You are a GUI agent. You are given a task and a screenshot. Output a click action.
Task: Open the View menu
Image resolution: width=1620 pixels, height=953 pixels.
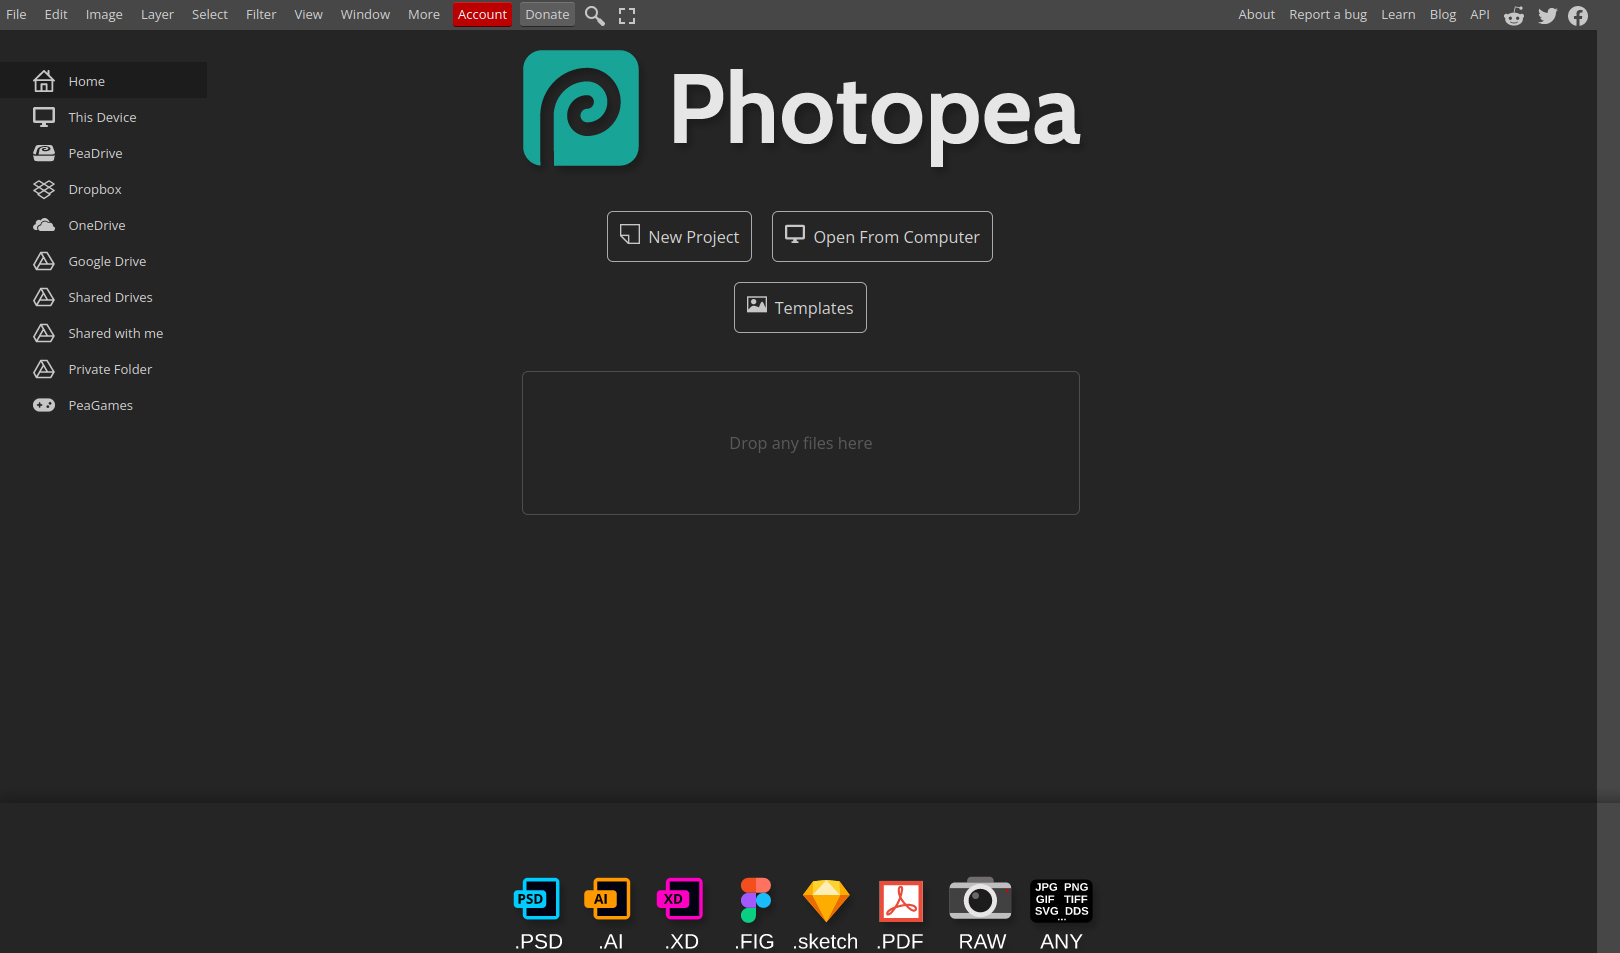click(308, 14)
